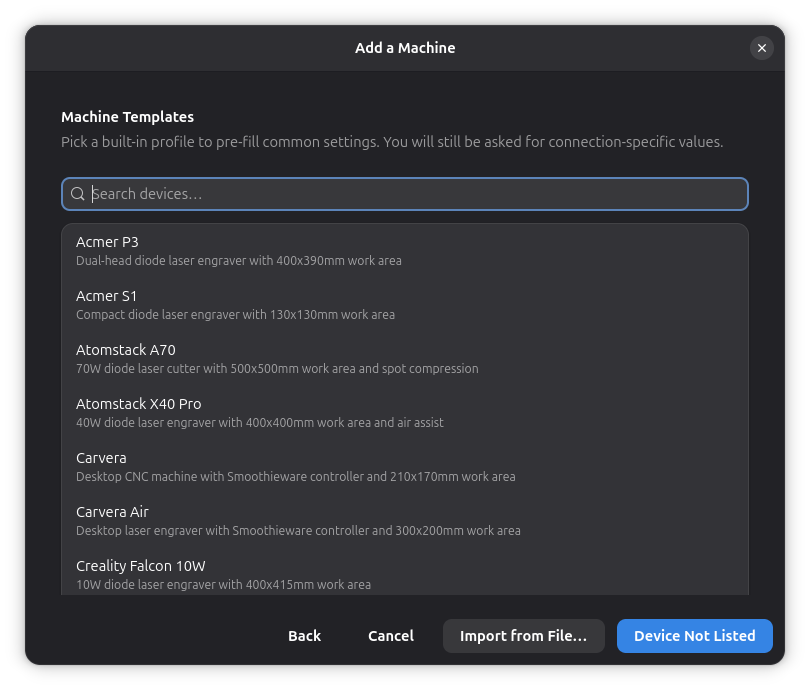Pick the Carvera machine template
The width and height of the screenshot is (810, 690).
(x=405, y=466)
